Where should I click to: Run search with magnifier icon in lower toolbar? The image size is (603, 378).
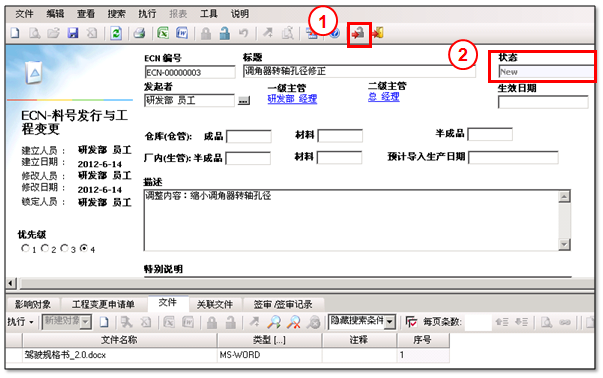tap(274, 322)
